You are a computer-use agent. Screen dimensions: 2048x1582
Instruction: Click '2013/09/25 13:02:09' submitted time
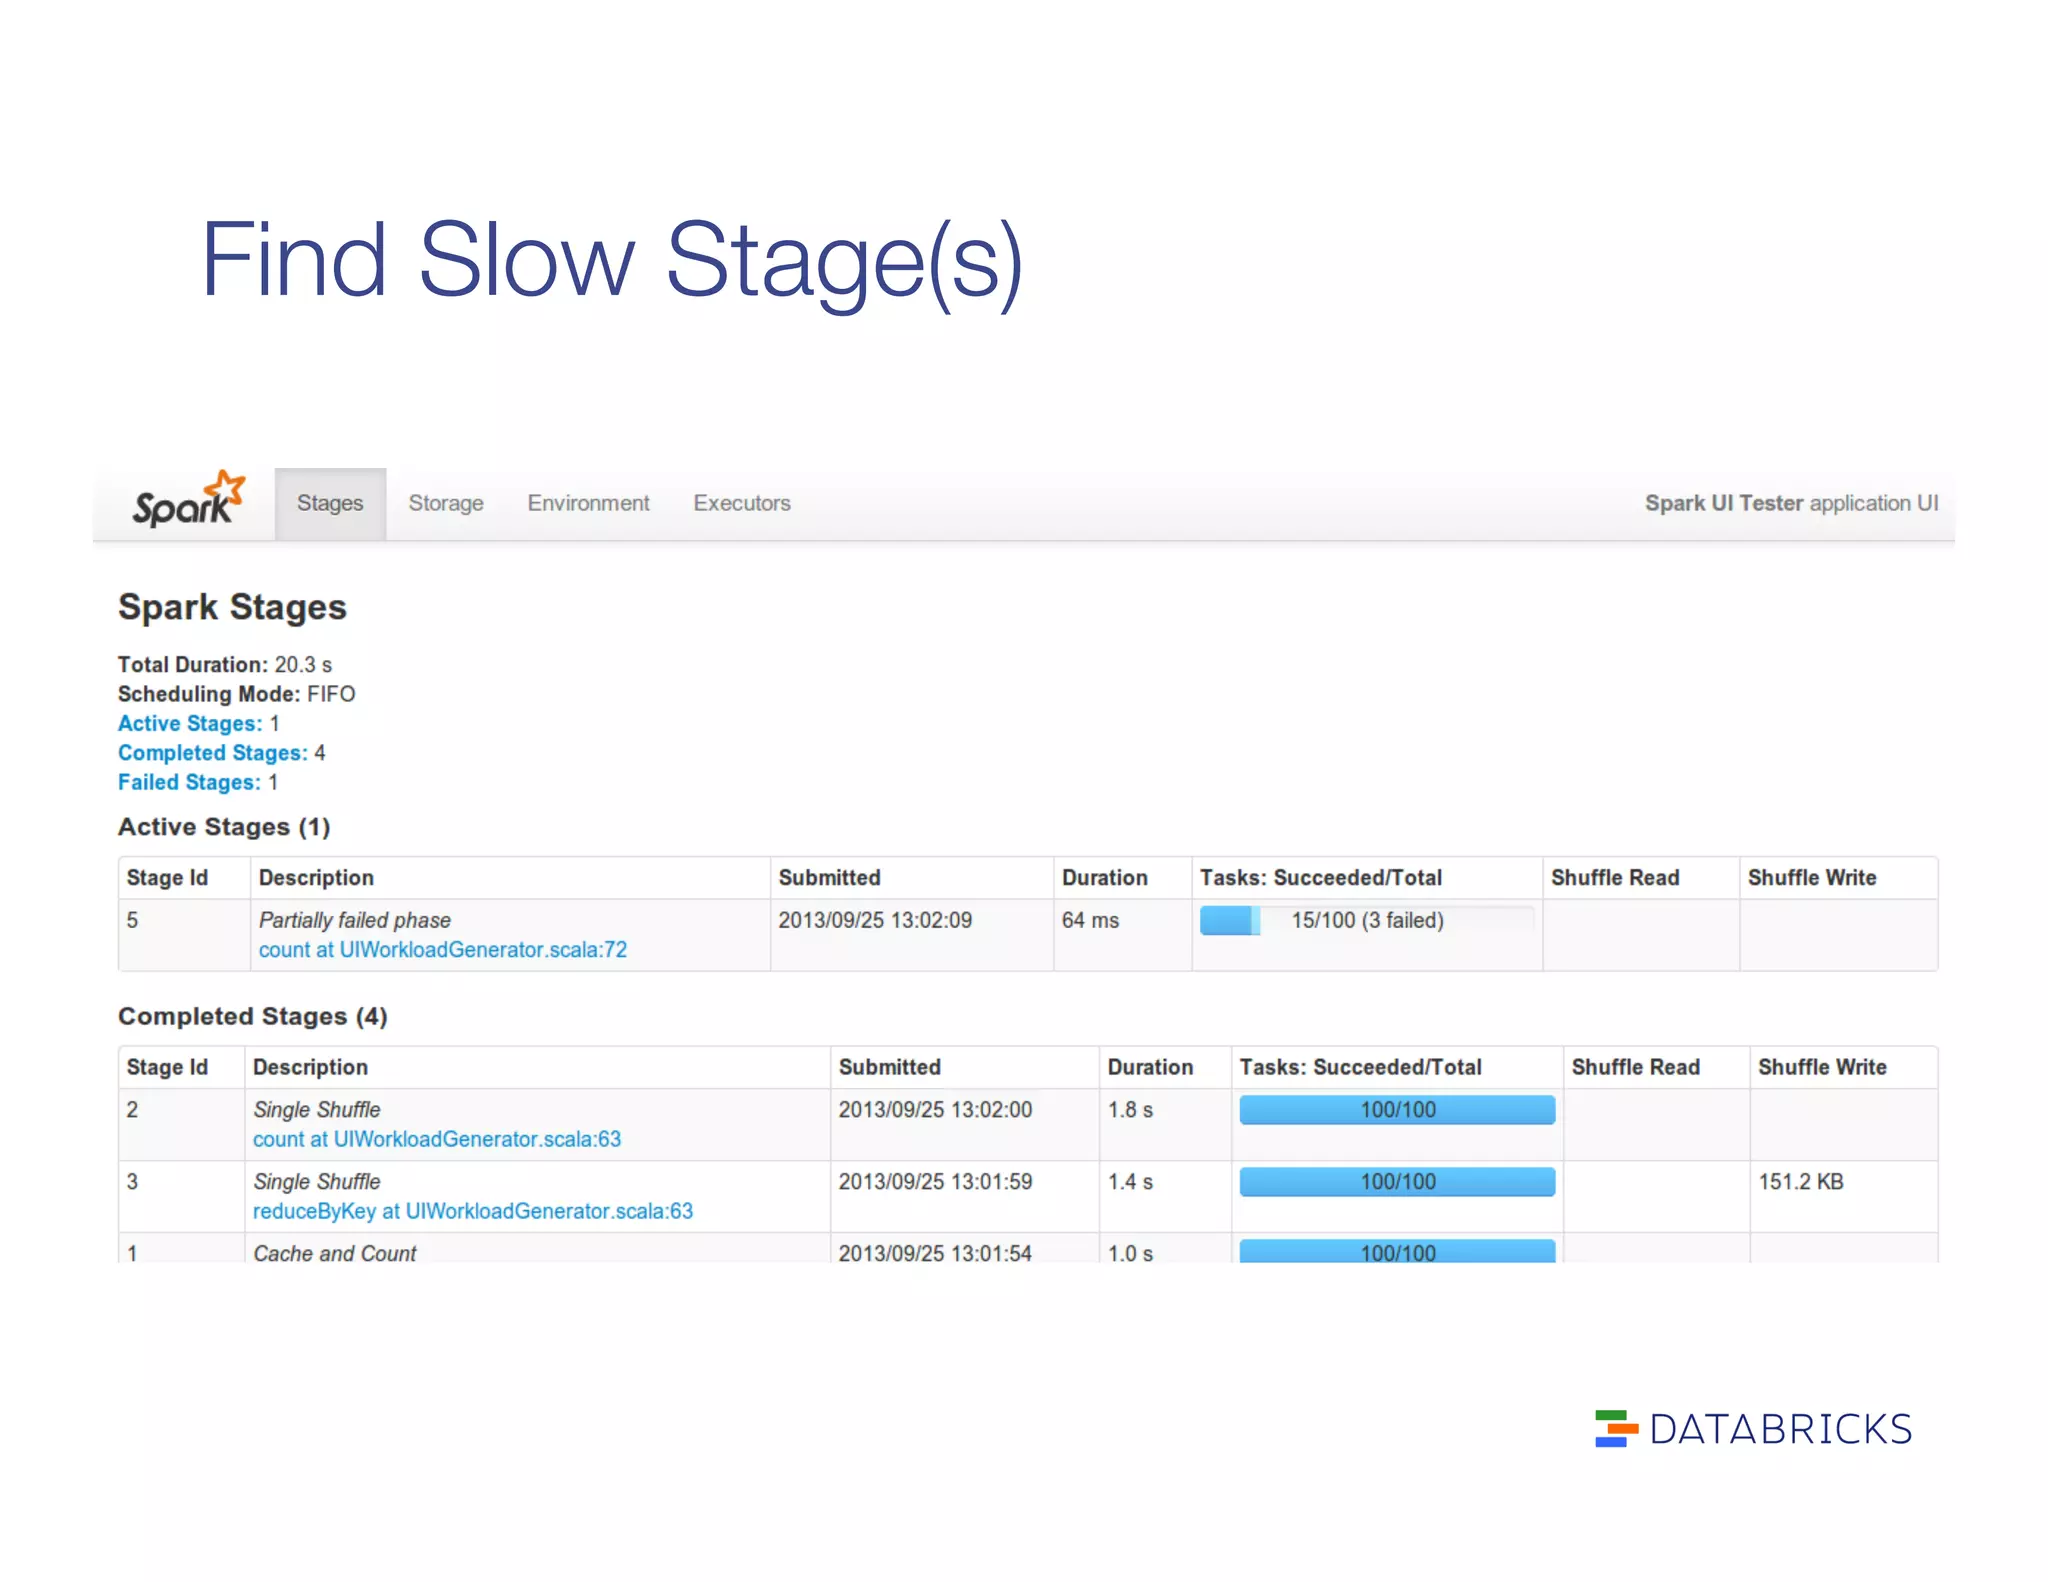coord(875,920)
